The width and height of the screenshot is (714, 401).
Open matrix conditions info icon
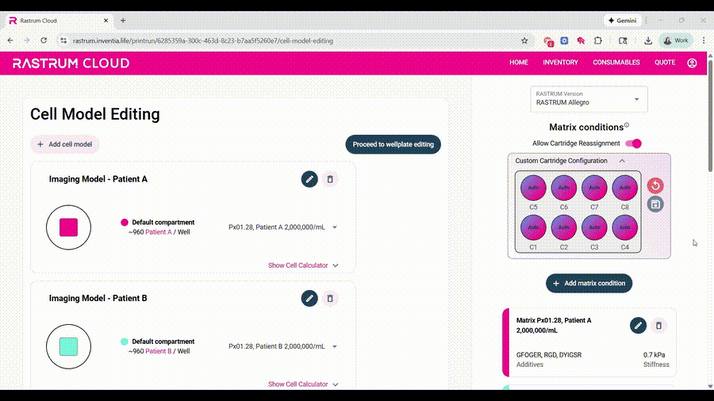627,125
